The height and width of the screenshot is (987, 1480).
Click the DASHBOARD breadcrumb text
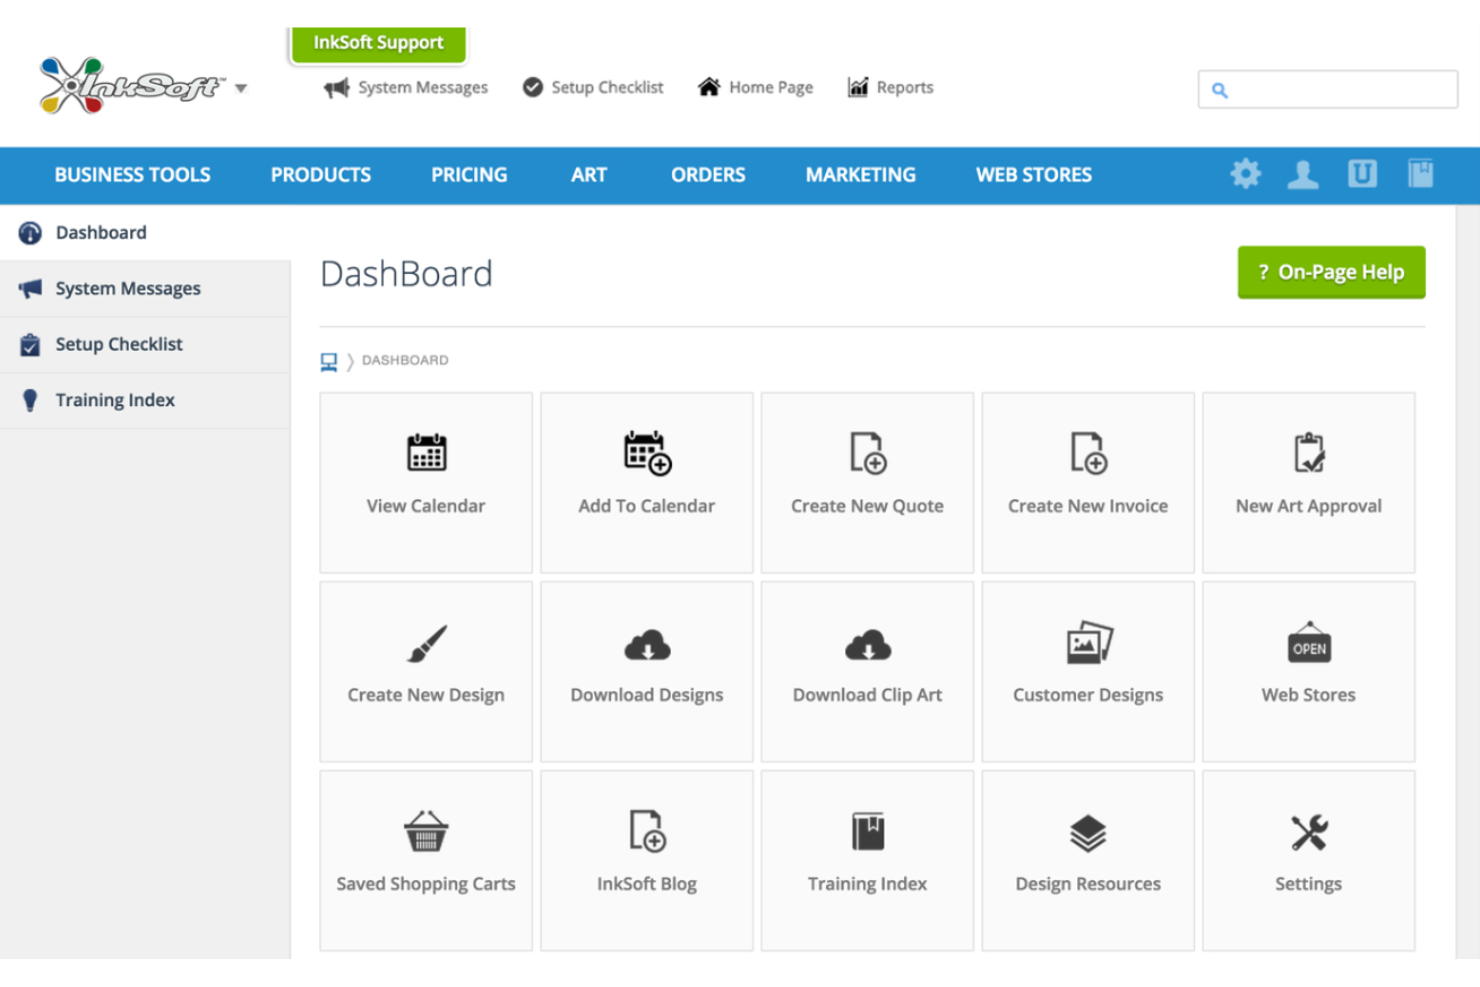coord(405,360)
